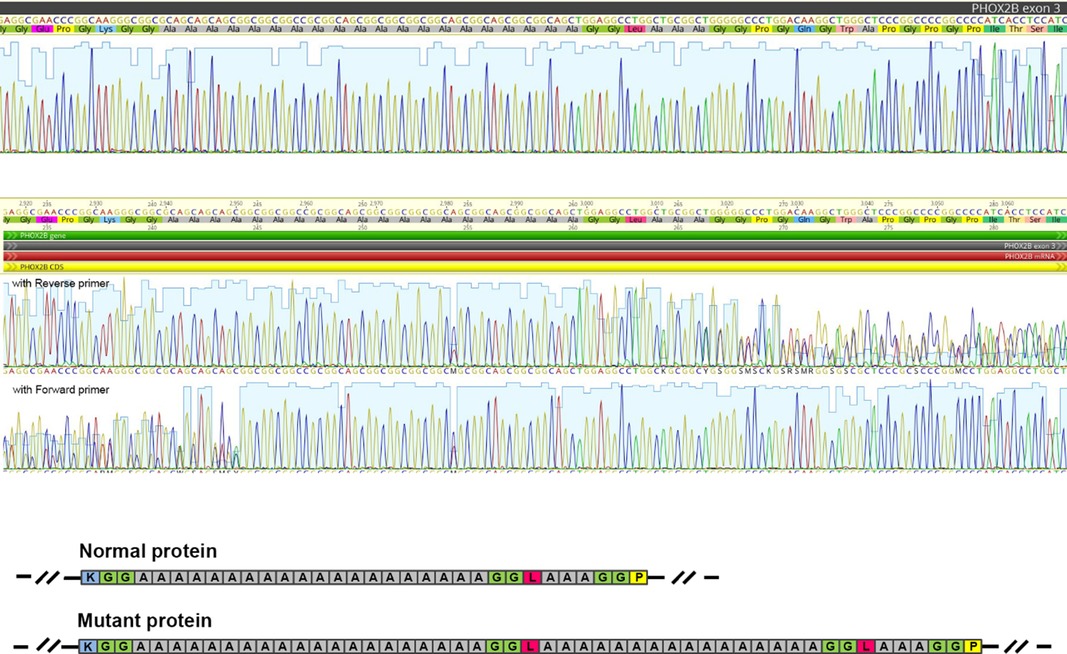Click the 'with Forward primer' label
This screenshot has width=1067, height=654.
[x=61, y=389]
